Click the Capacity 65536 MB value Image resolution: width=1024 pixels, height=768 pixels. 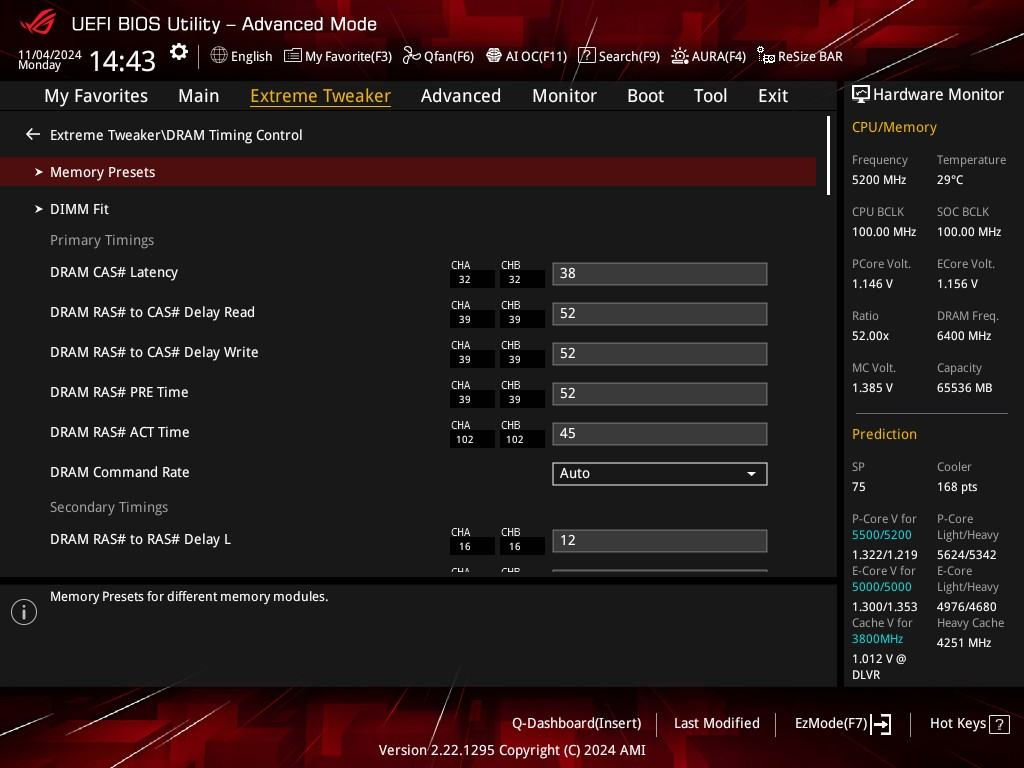pos(965,388)
